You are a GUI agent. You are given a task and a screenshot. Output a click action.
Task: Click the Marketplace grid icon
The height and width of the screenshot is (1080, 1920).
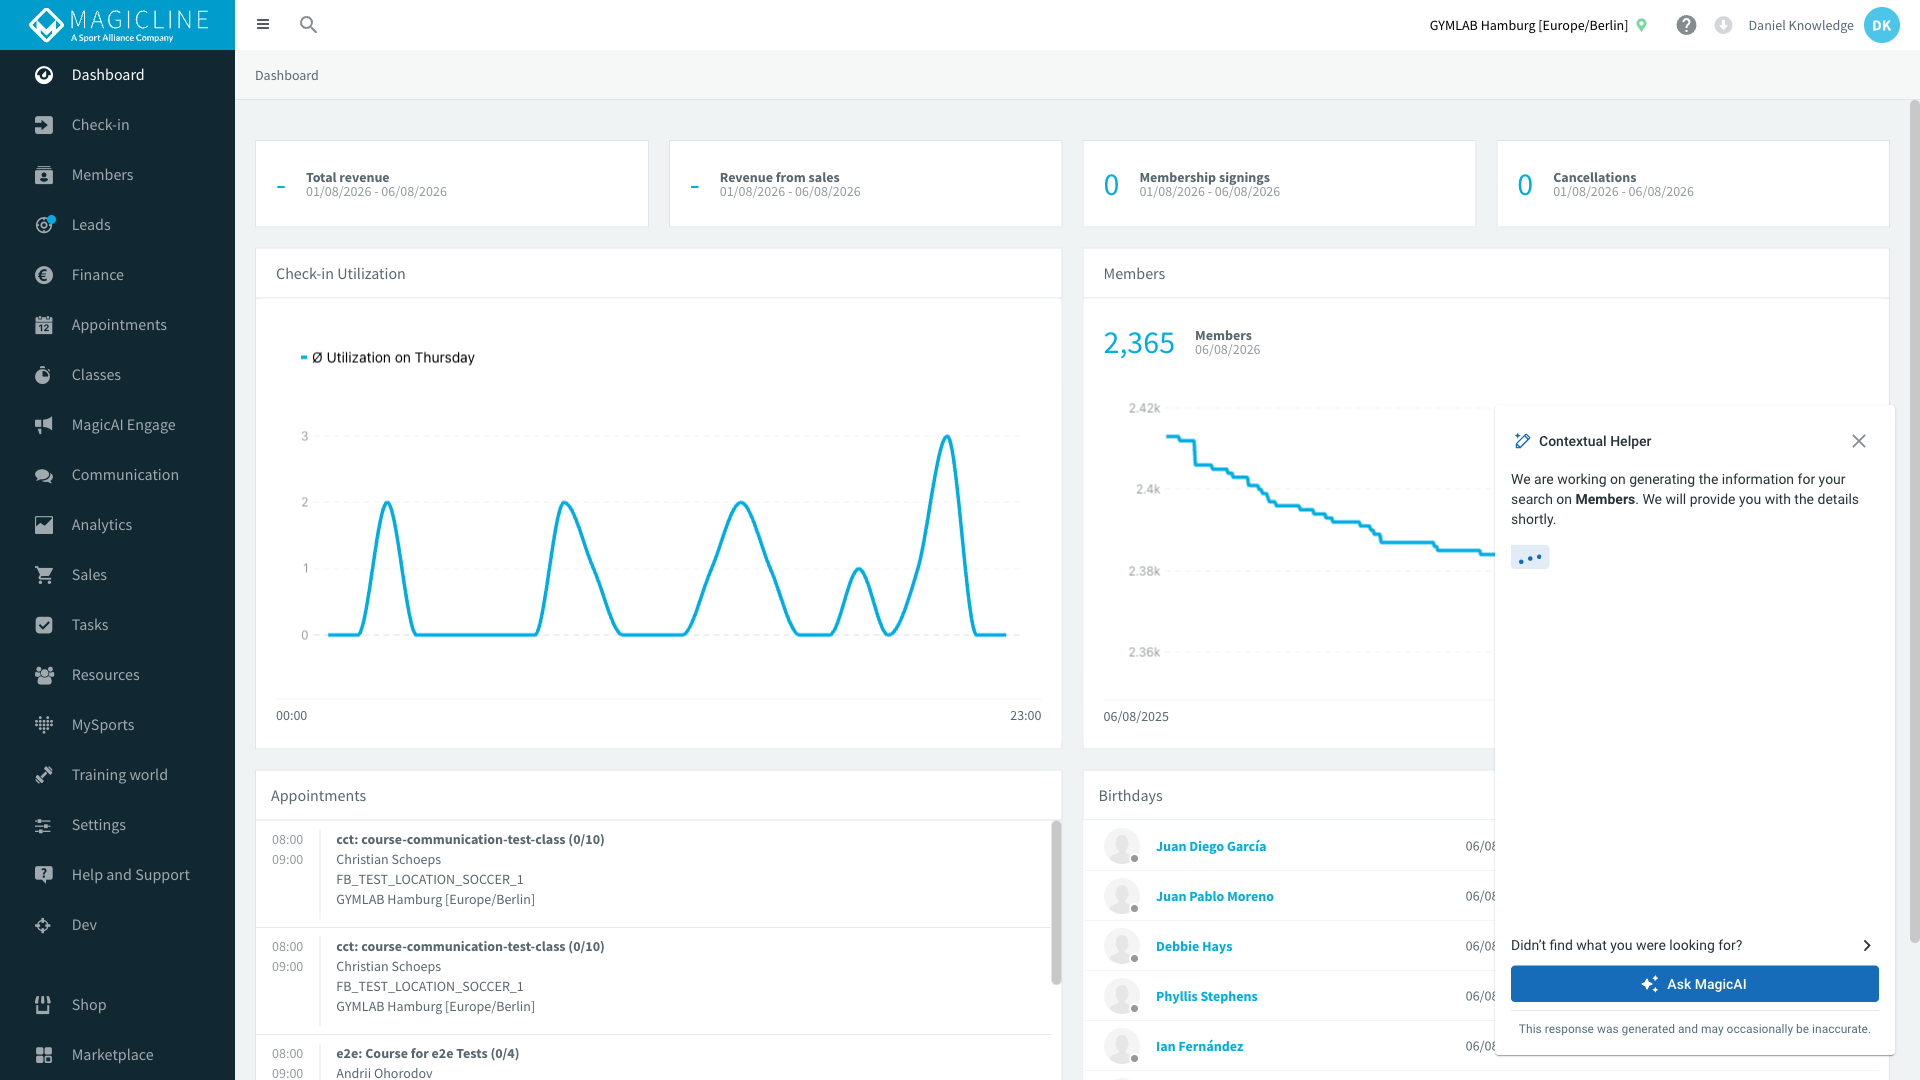[44, 1055]
